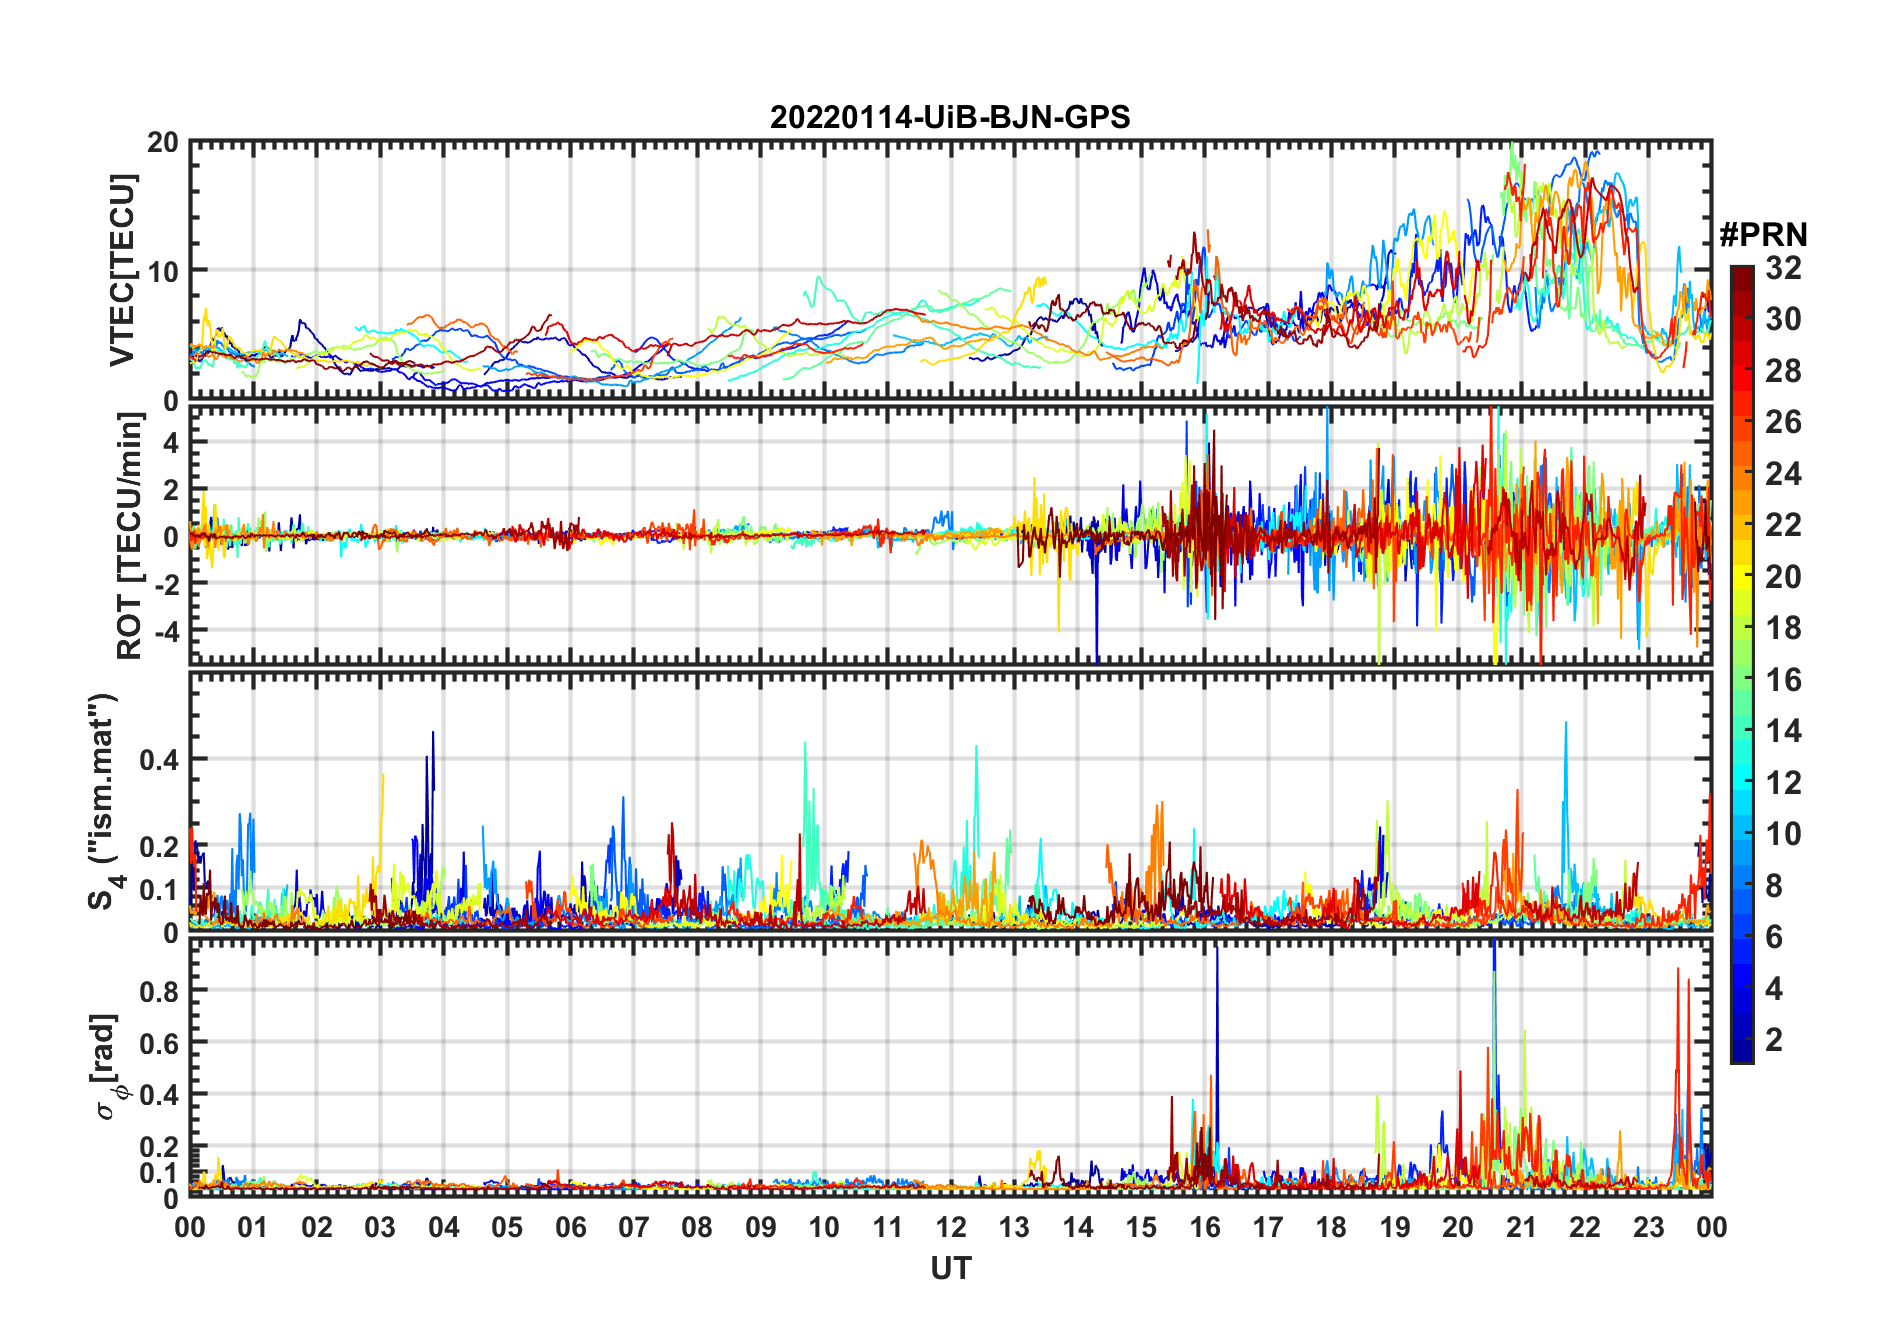The width and height of the screenshot is (1902, 1330).
Task: Click the -4 tick on ROT axis
Action: click(166, 631)
